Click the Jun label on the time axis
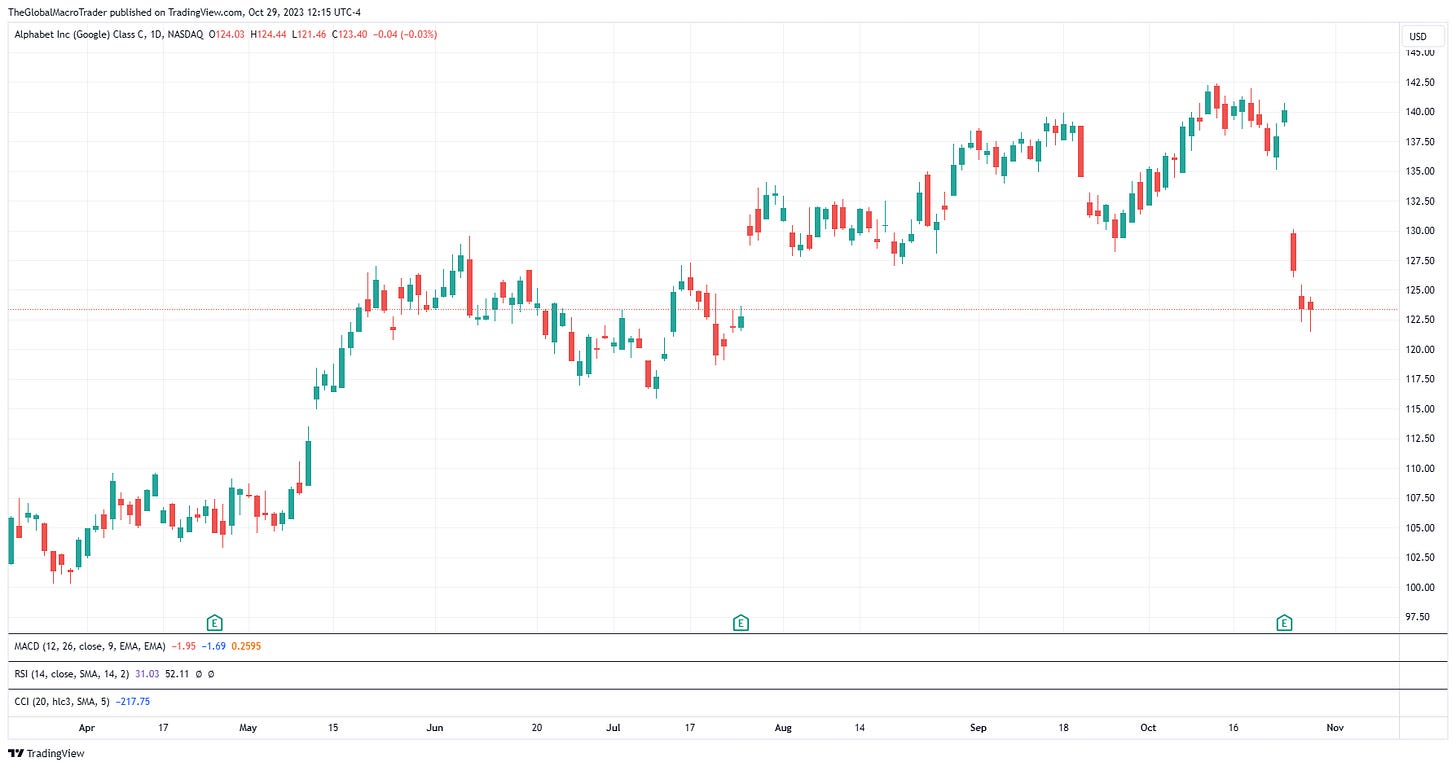This screenshot has height=768, width=1456. pos(435,728)
